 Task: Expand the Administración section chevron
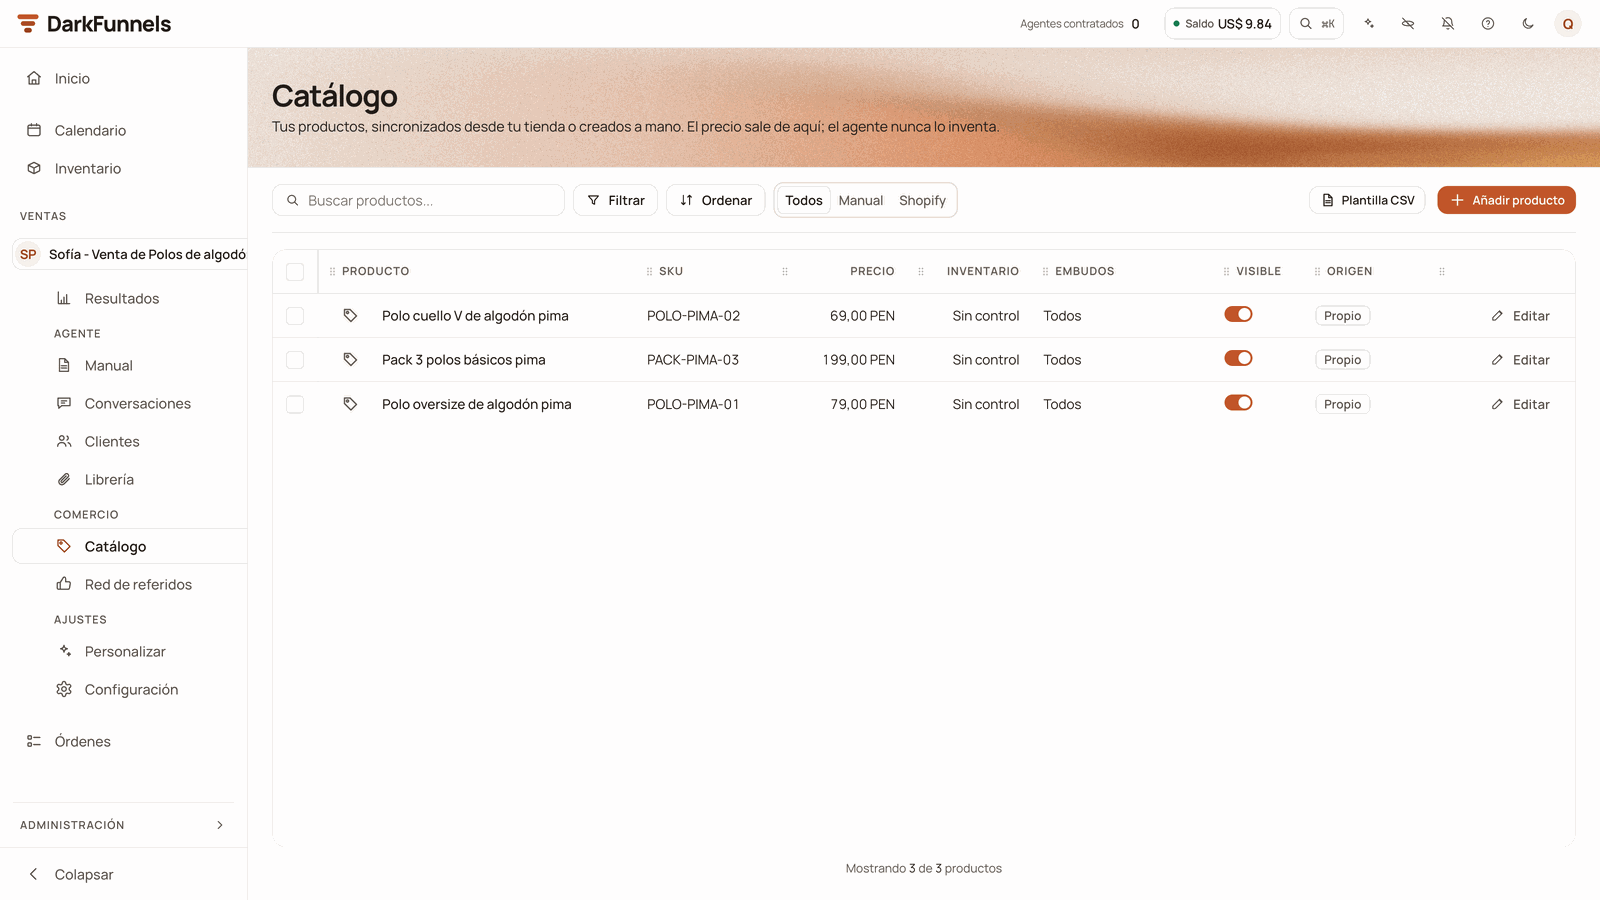point(220,825)
